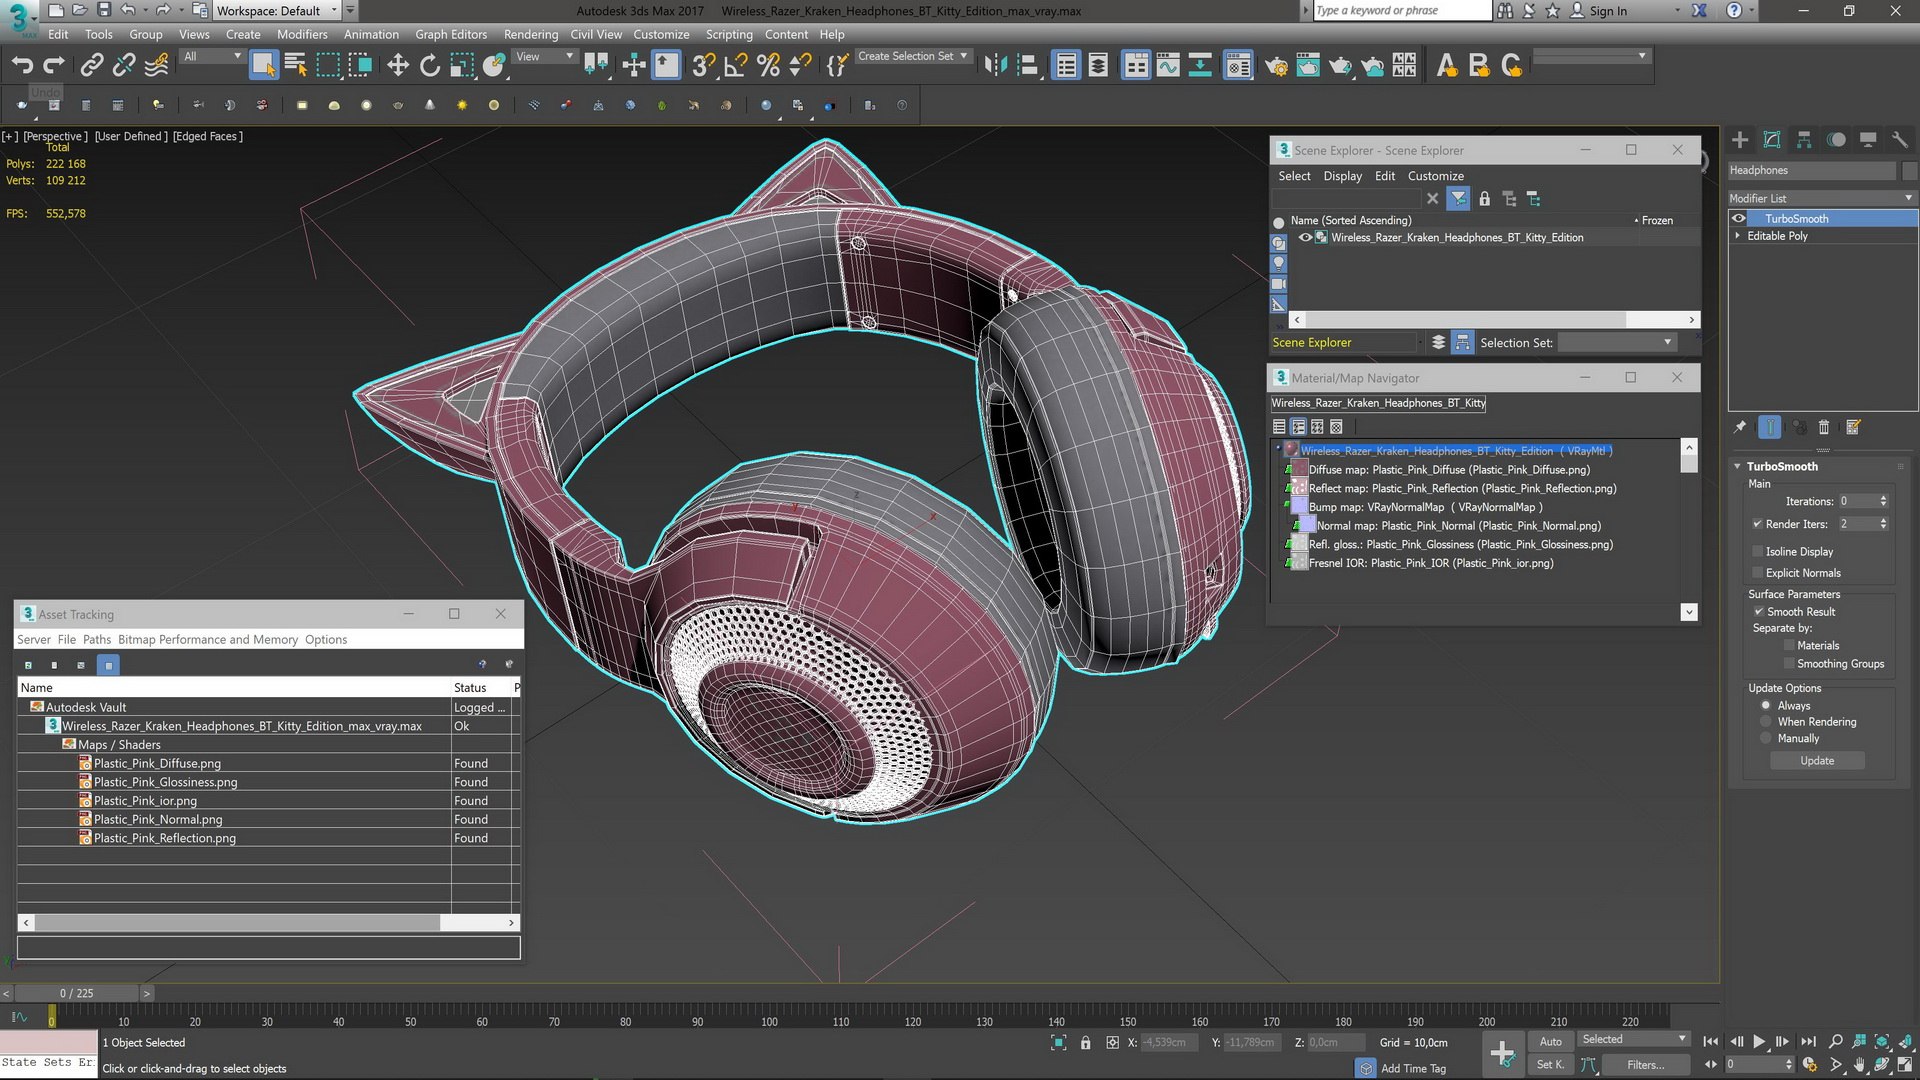Check Separate by Materials option
Image resolution: width=1920 pixels, height=1080 pixels.
click(x=1789, y=646)
